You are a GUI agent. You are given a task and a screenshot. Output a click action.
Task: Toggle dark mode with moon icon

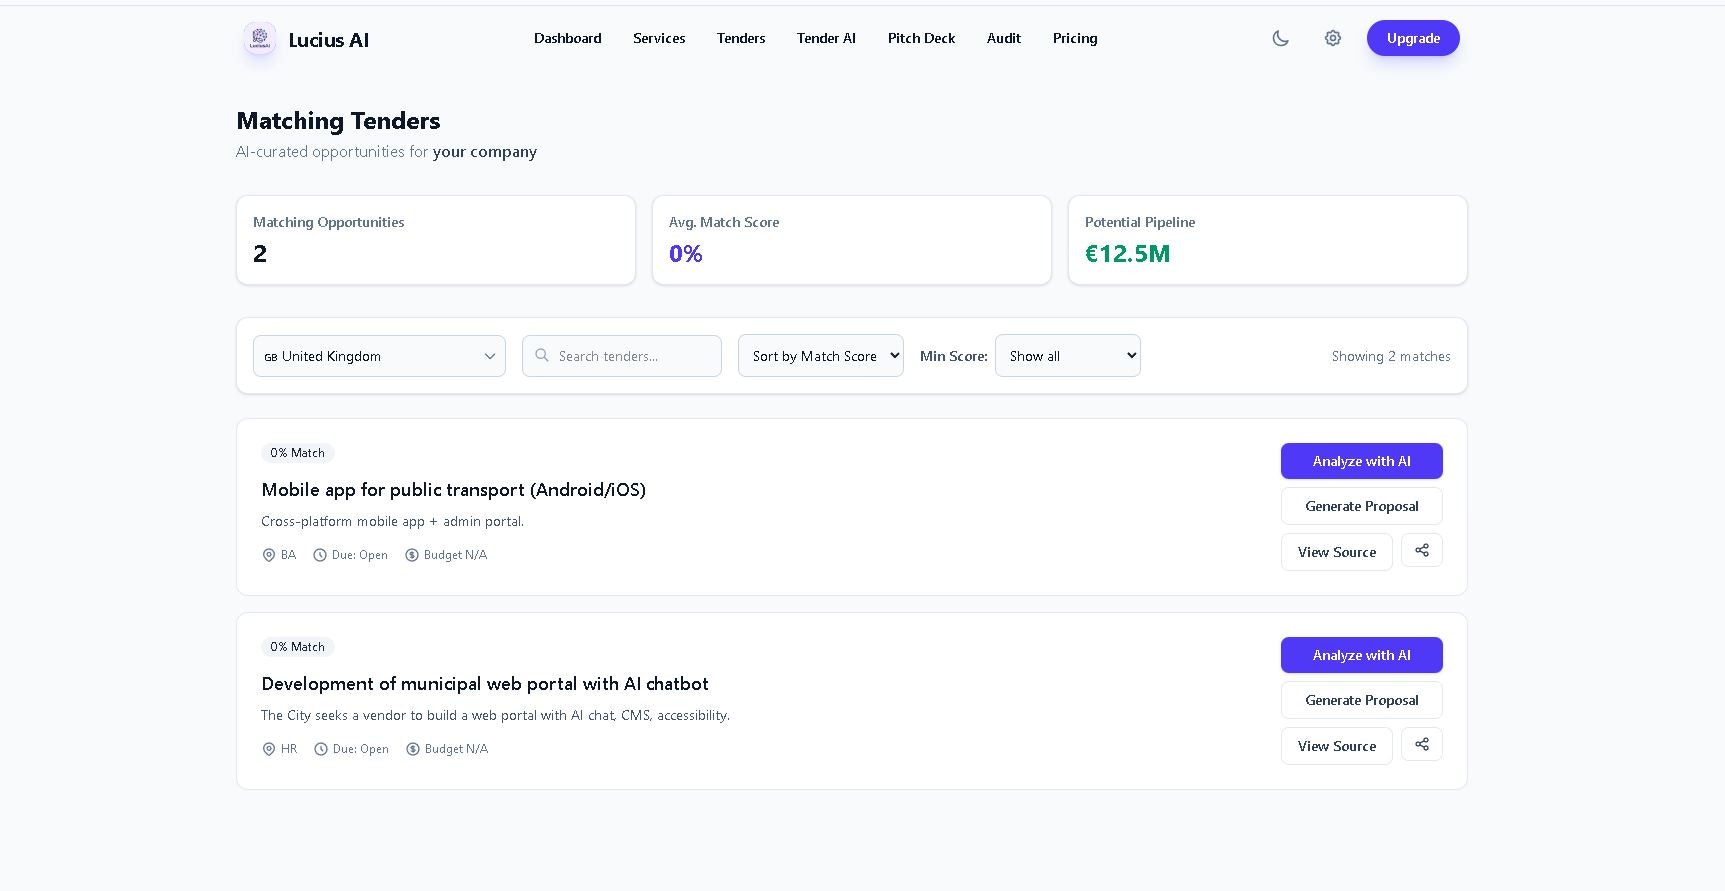coord(1280,38)
